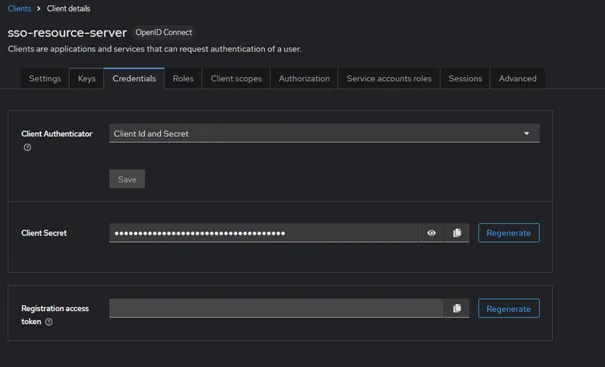Expand the Client Authenticator dropdown arrow
605x367 pixels.
(526, 134)
